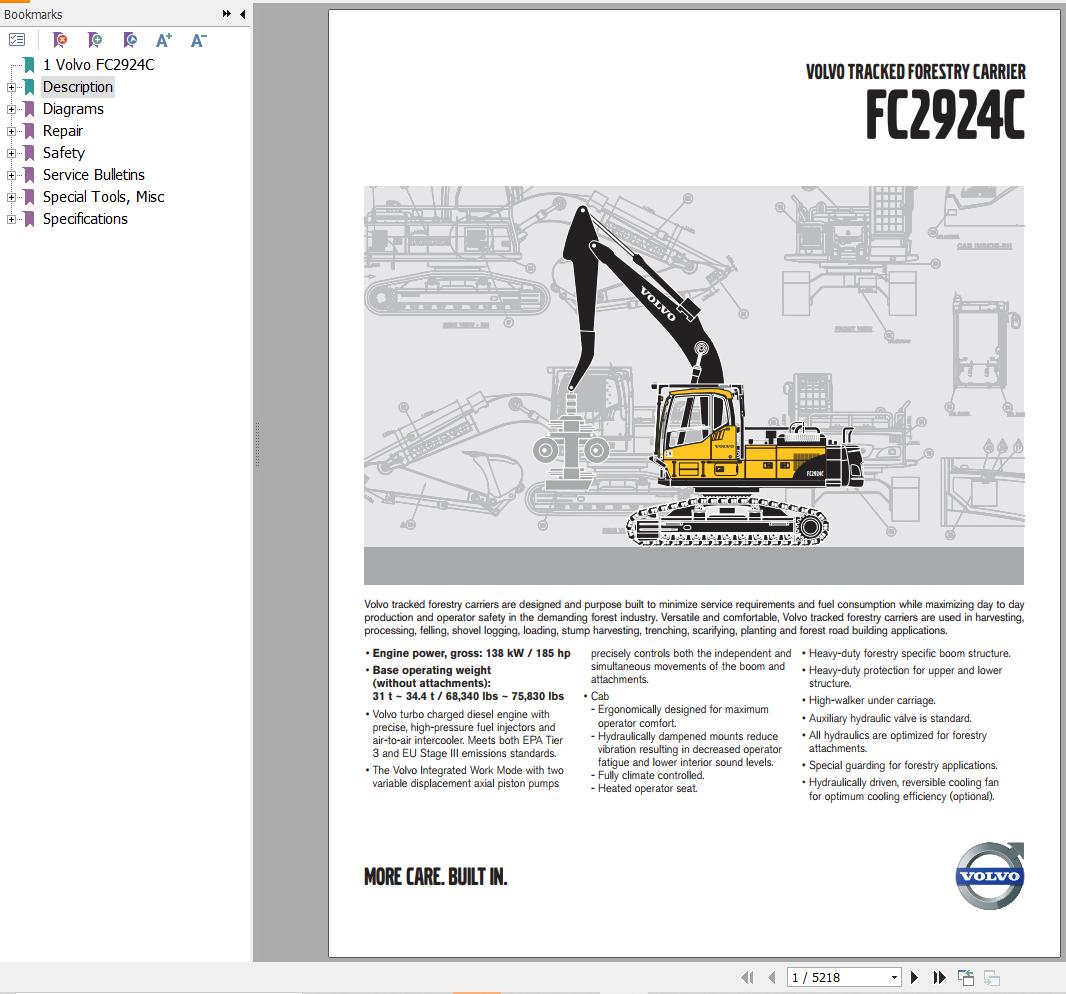
Task: Click the bookmark icon beside Repair
Action: (29, 131)
